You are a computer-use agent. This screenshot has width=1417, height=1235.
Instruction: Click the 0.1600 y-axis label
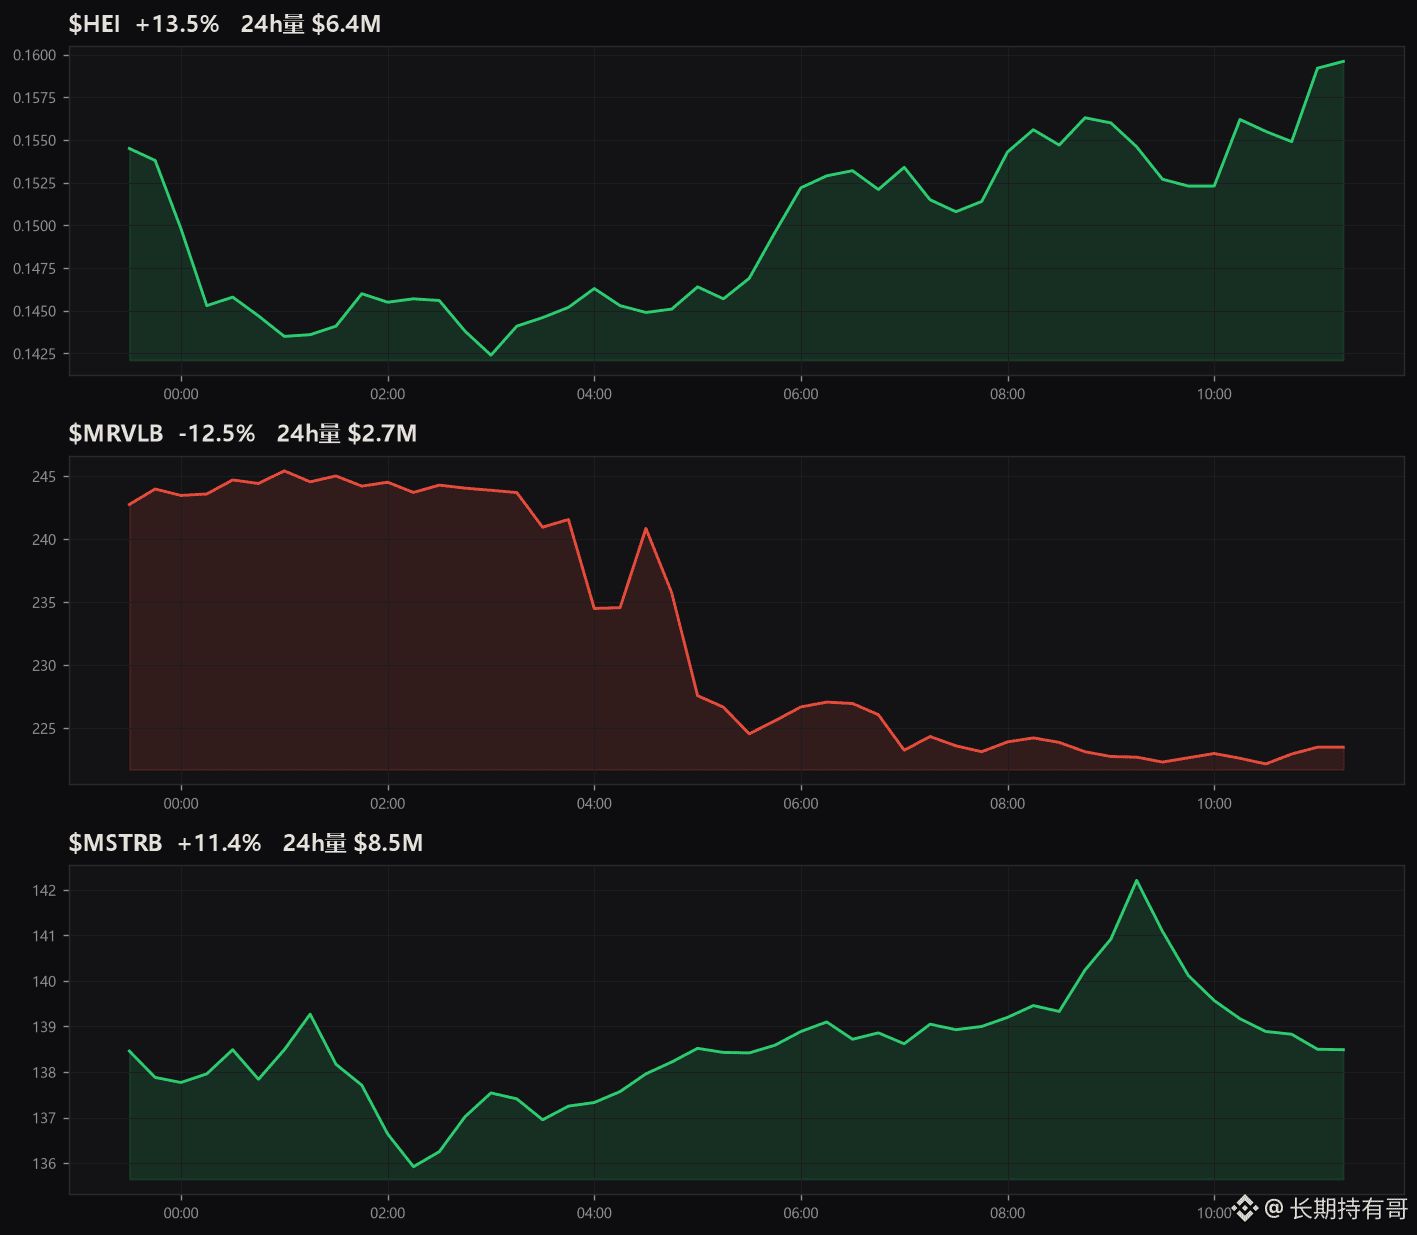(x=35, y=55)
